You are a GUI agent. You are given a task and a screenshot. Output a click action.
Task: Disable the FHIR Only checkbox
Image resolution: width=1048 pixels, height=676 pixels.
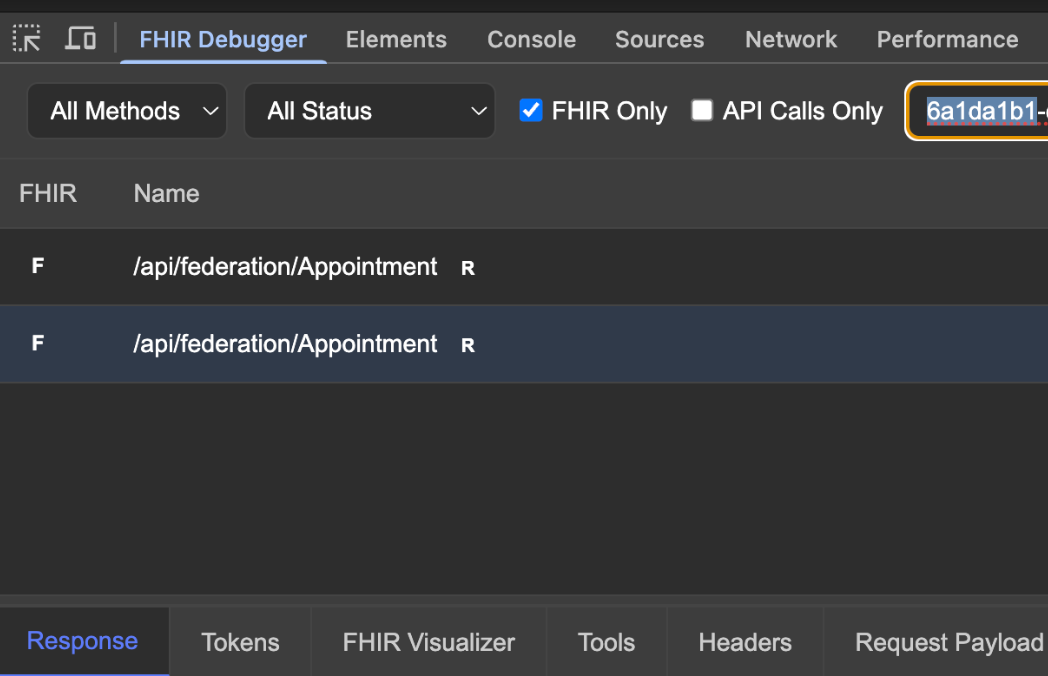(x=533, y=111)
